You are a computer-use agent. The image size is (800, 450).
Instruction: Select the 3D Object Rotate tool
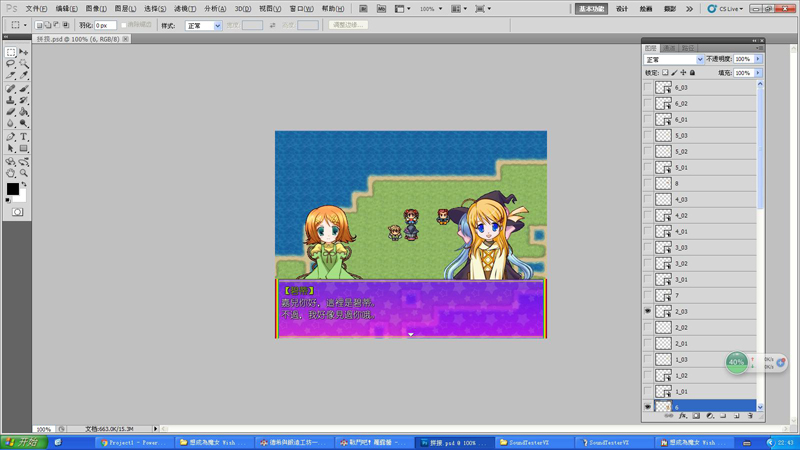pyautogui.click(x=11, y=162)
